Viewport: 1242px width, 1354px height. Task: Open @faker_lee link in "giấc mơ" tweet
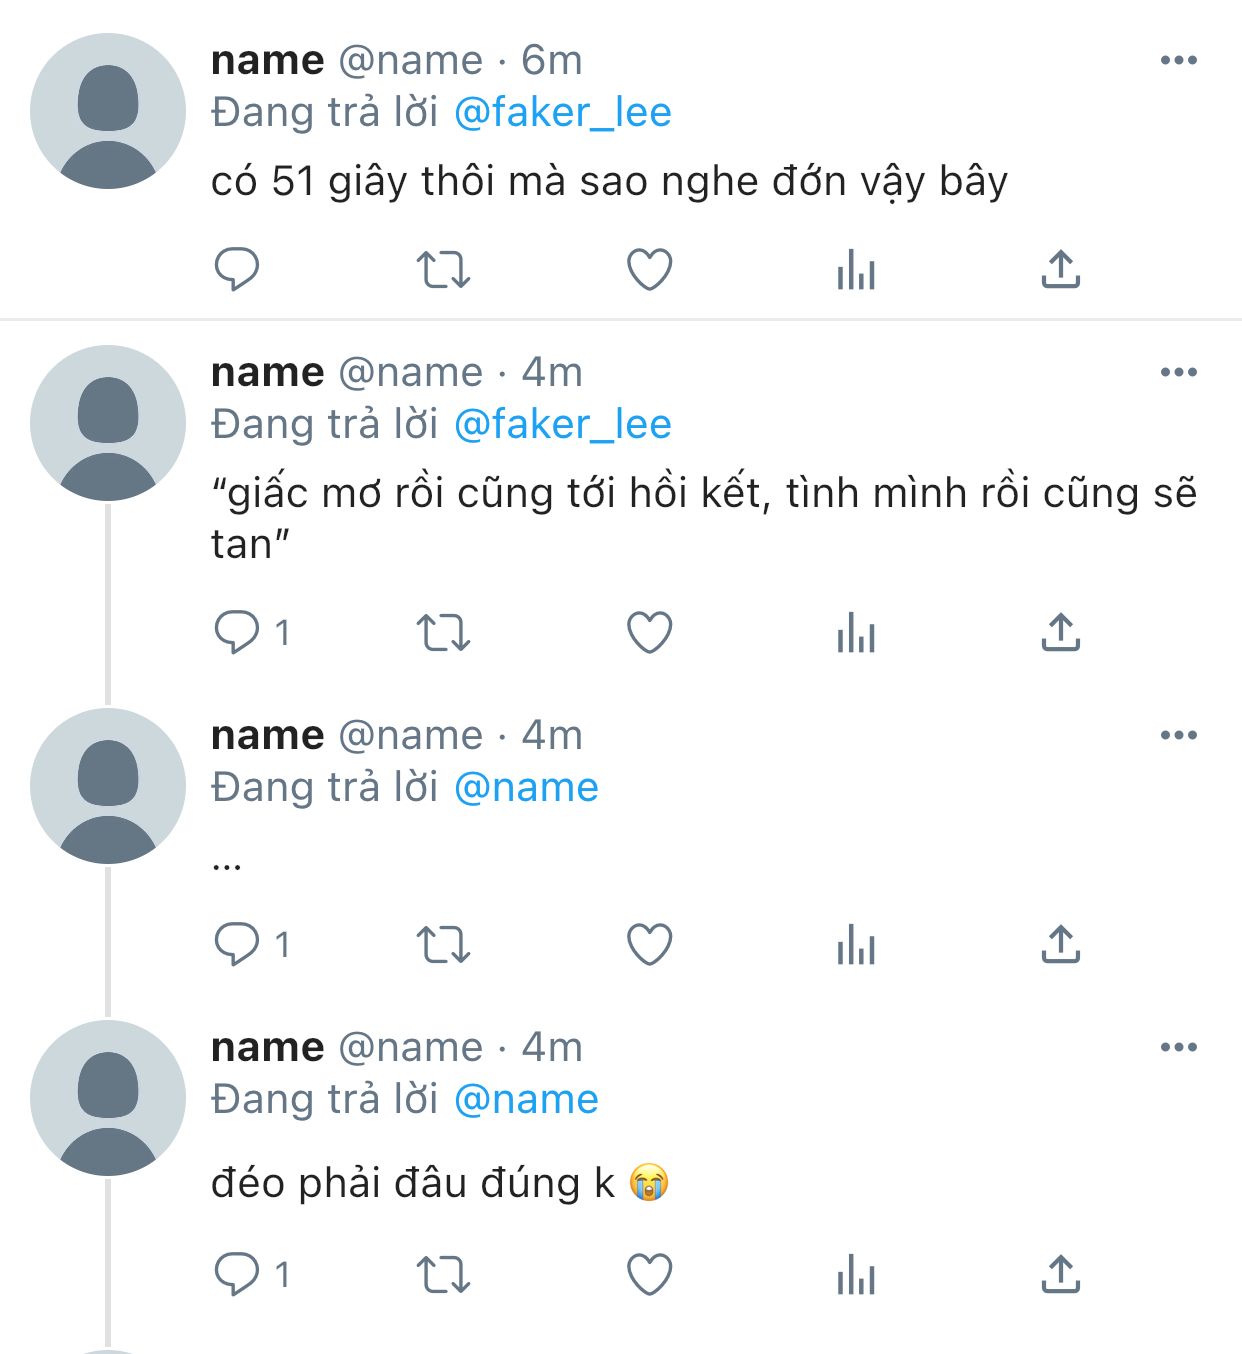(562, 424)
